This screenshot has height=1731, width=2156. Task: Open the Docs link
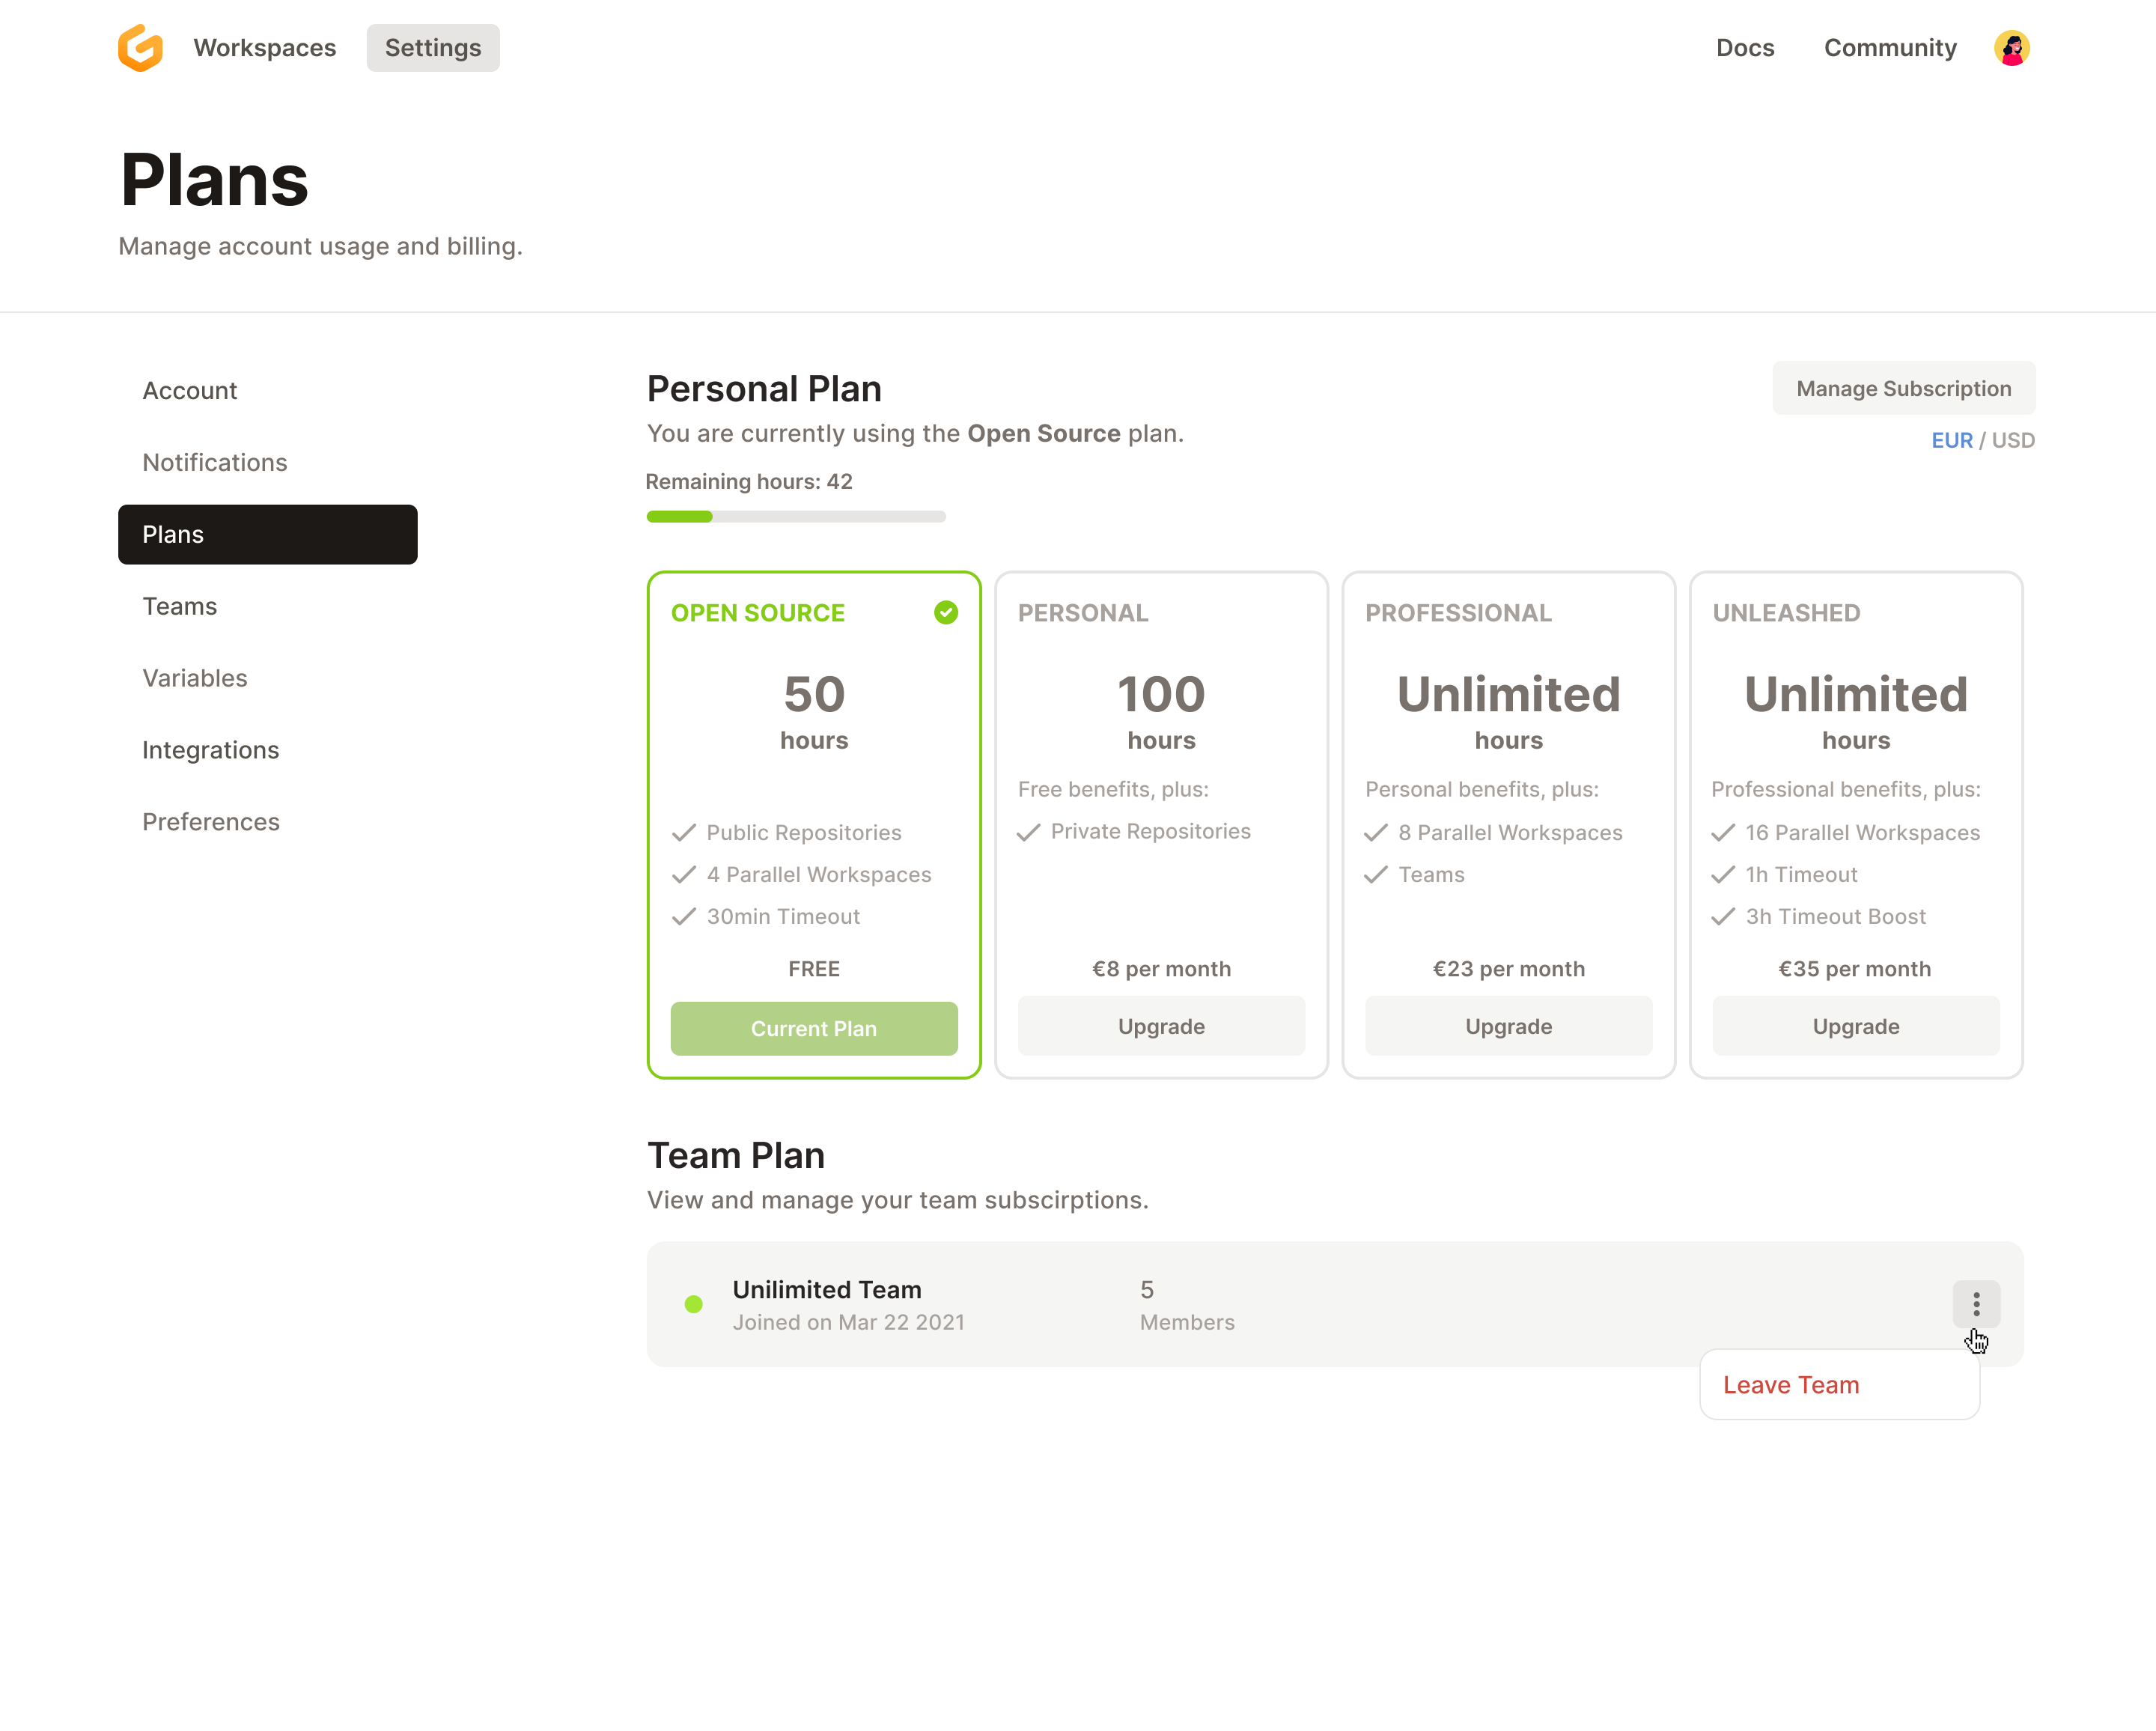click(1744, 48)
